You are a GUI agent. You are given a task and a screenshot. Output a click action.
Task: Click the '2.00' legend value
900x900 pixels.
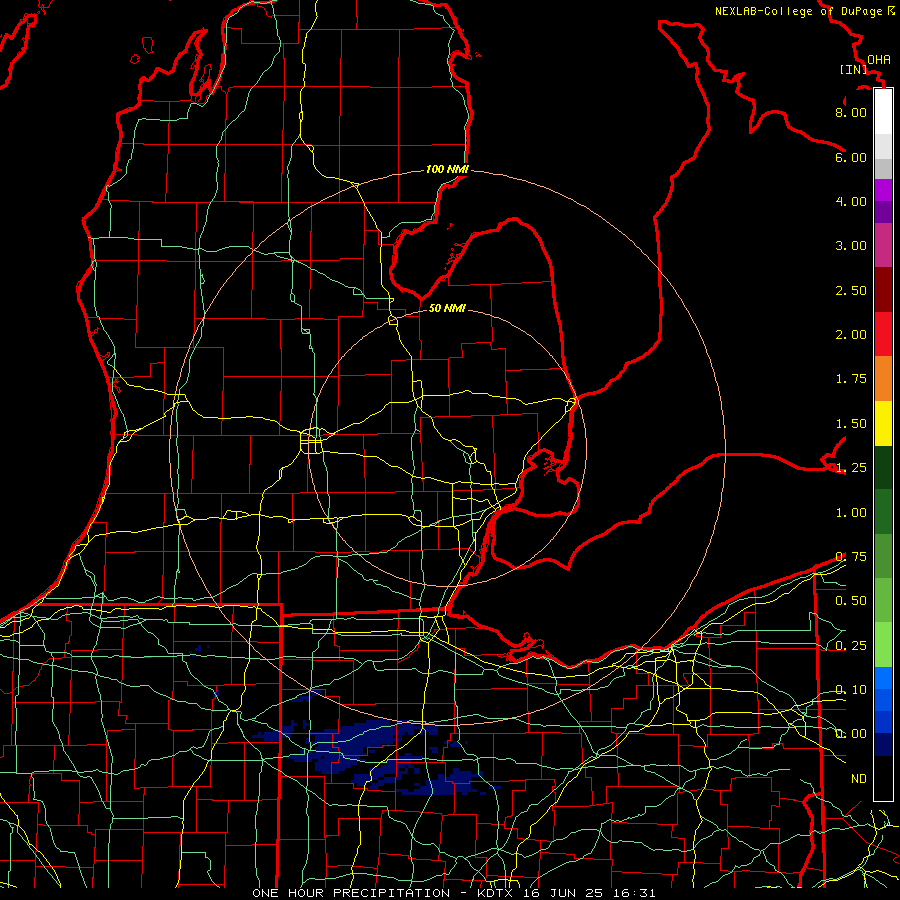coord(851,335)
